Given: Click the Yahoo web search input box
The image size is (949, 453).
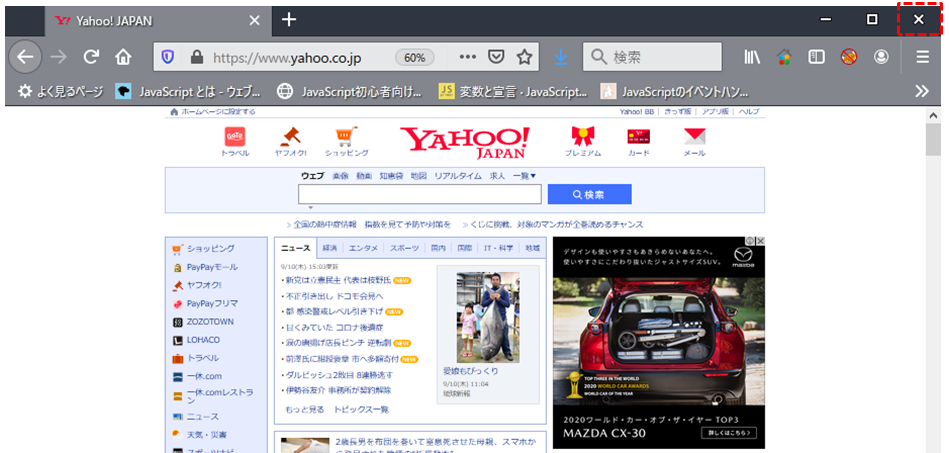Looking at the screenshot, I should click(419, 194).
